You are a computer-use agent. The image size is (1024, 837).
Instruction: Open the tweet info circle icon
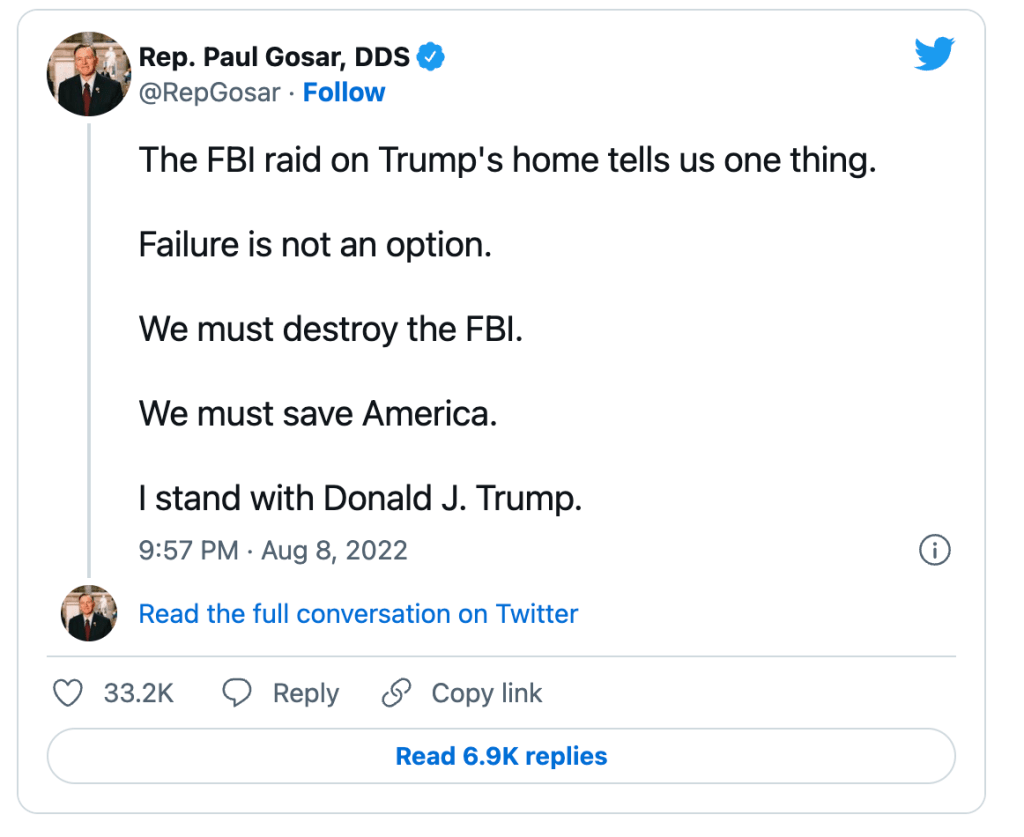(934, 551)
